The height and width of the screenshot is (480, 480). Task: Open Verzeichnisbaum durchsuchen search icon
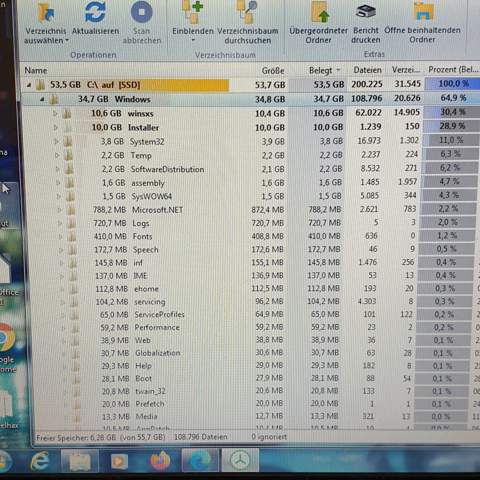click(247, 12)
